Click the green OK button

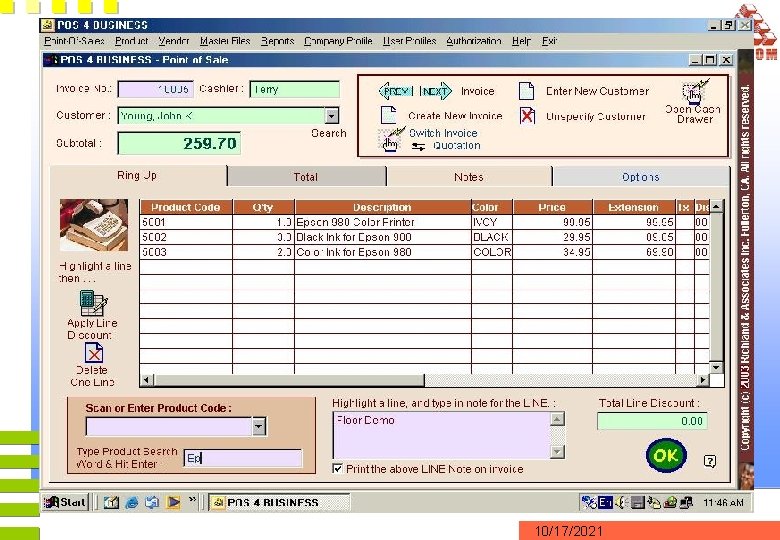[666, 455]
